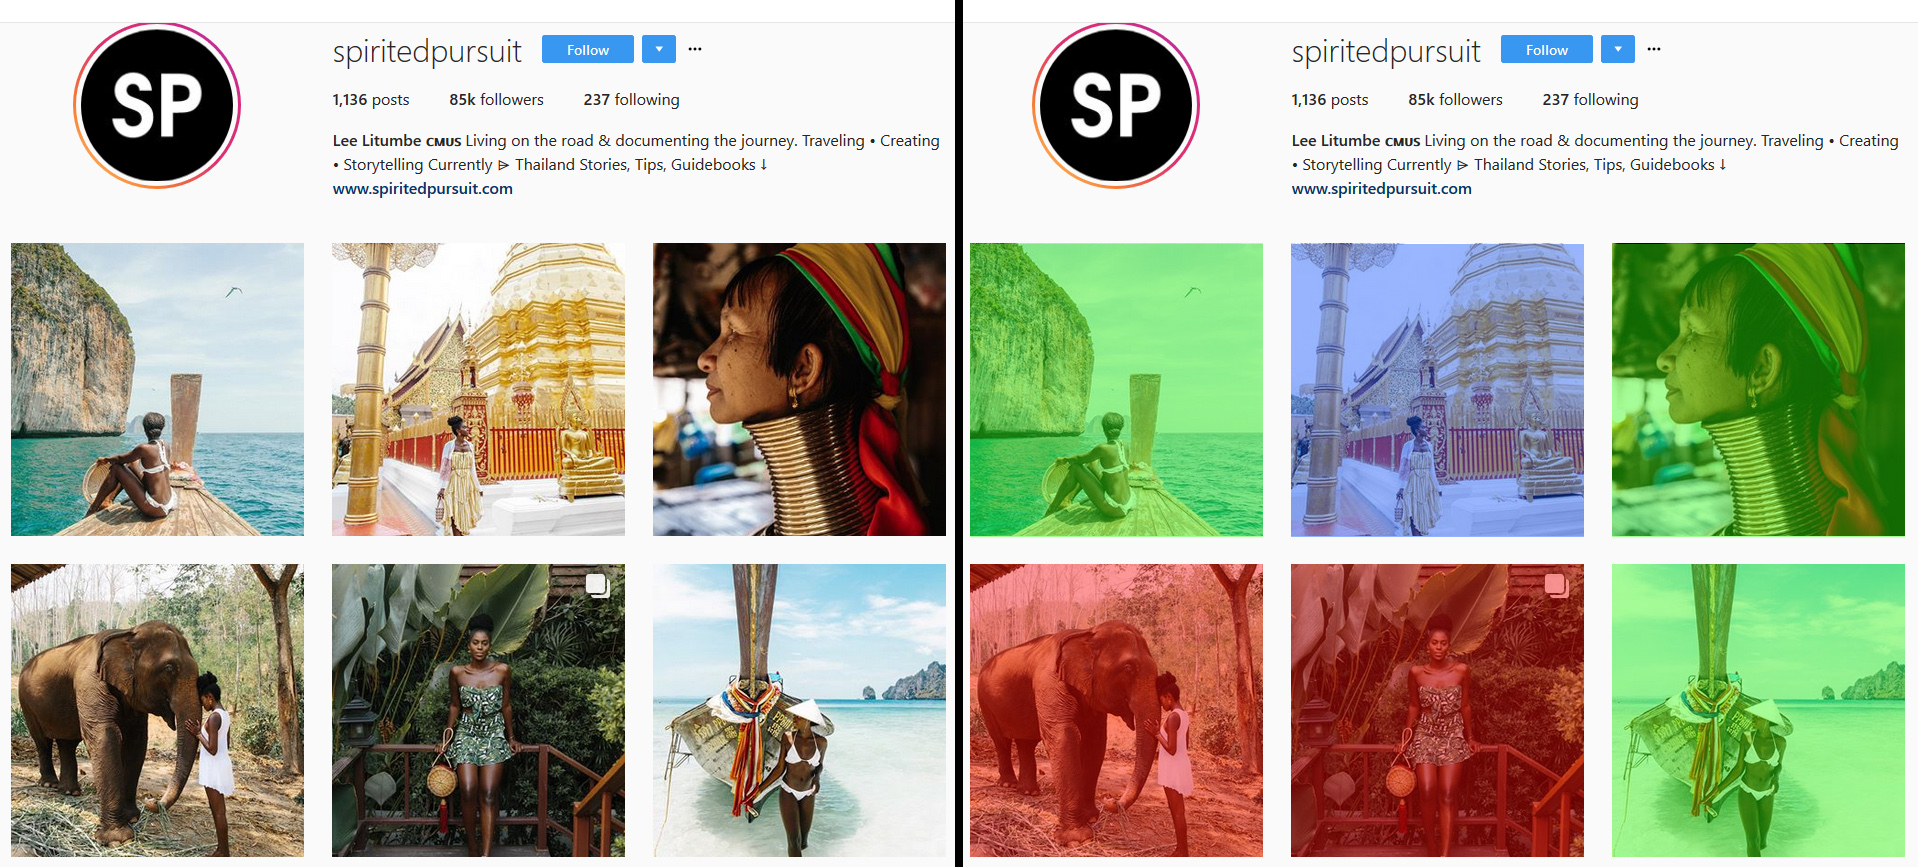View the right 237 following list

pos(1590,100)
